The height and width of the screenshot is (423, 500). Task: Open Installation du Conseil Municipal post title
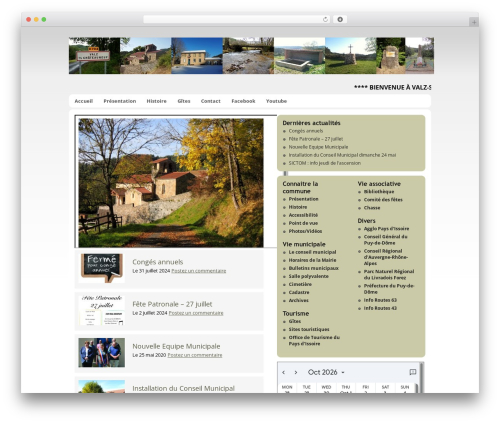coord(183,388)
